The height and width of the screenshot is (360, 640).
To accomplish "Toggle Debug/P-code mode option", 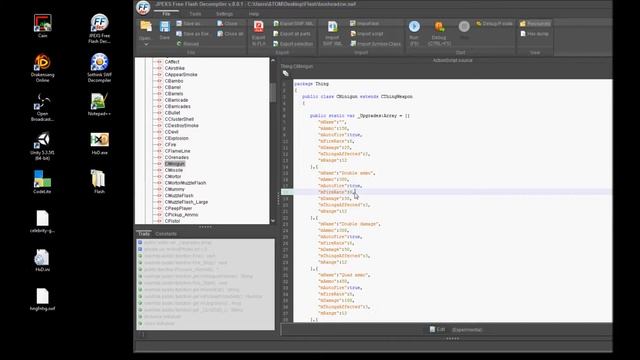I will tap(494, 24).
